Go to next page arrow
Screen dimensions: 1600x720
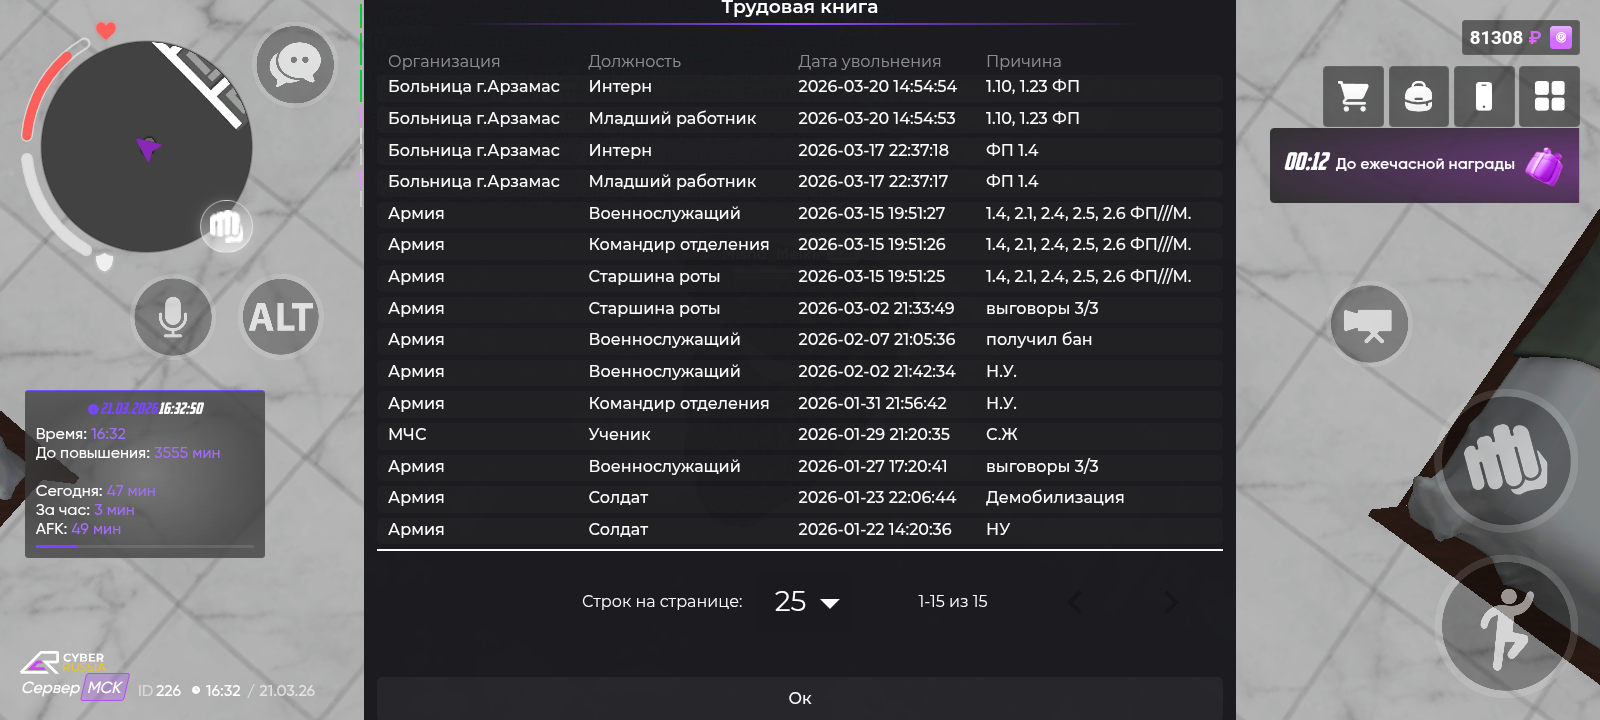click(1171, 602)
